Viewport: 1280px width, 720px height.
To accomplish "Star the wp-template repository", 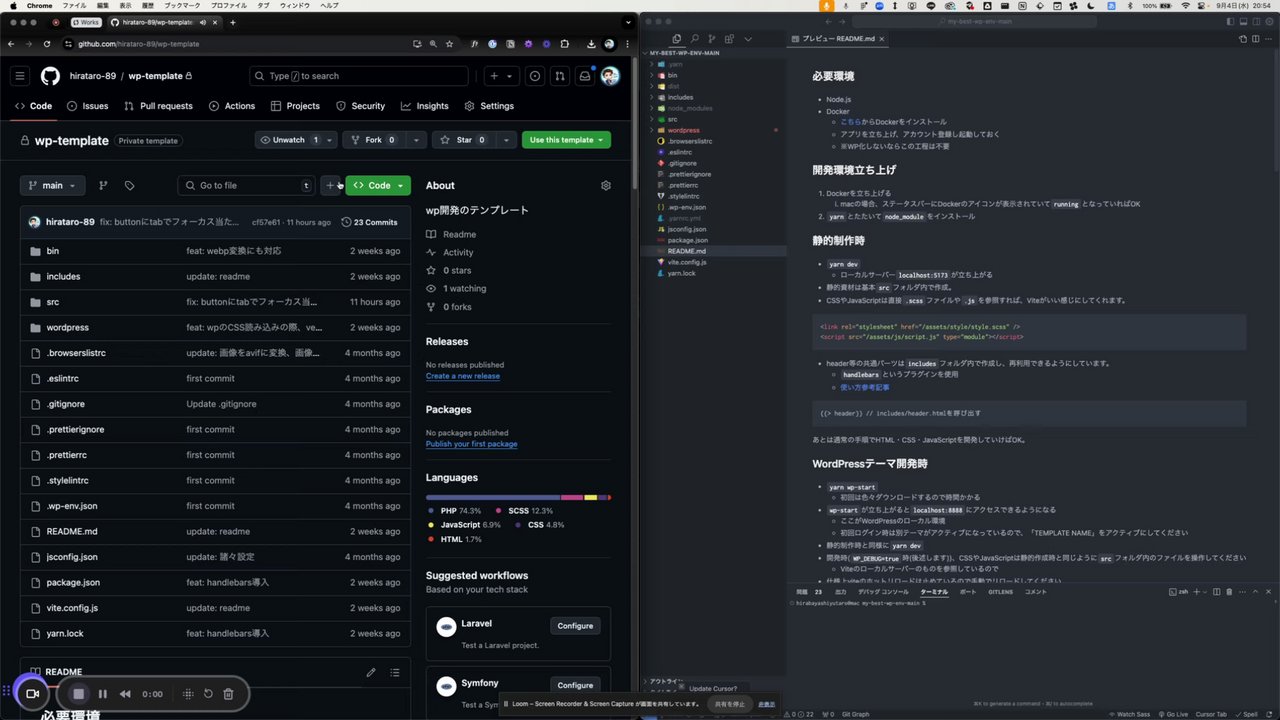I will [x=465, y=140].
